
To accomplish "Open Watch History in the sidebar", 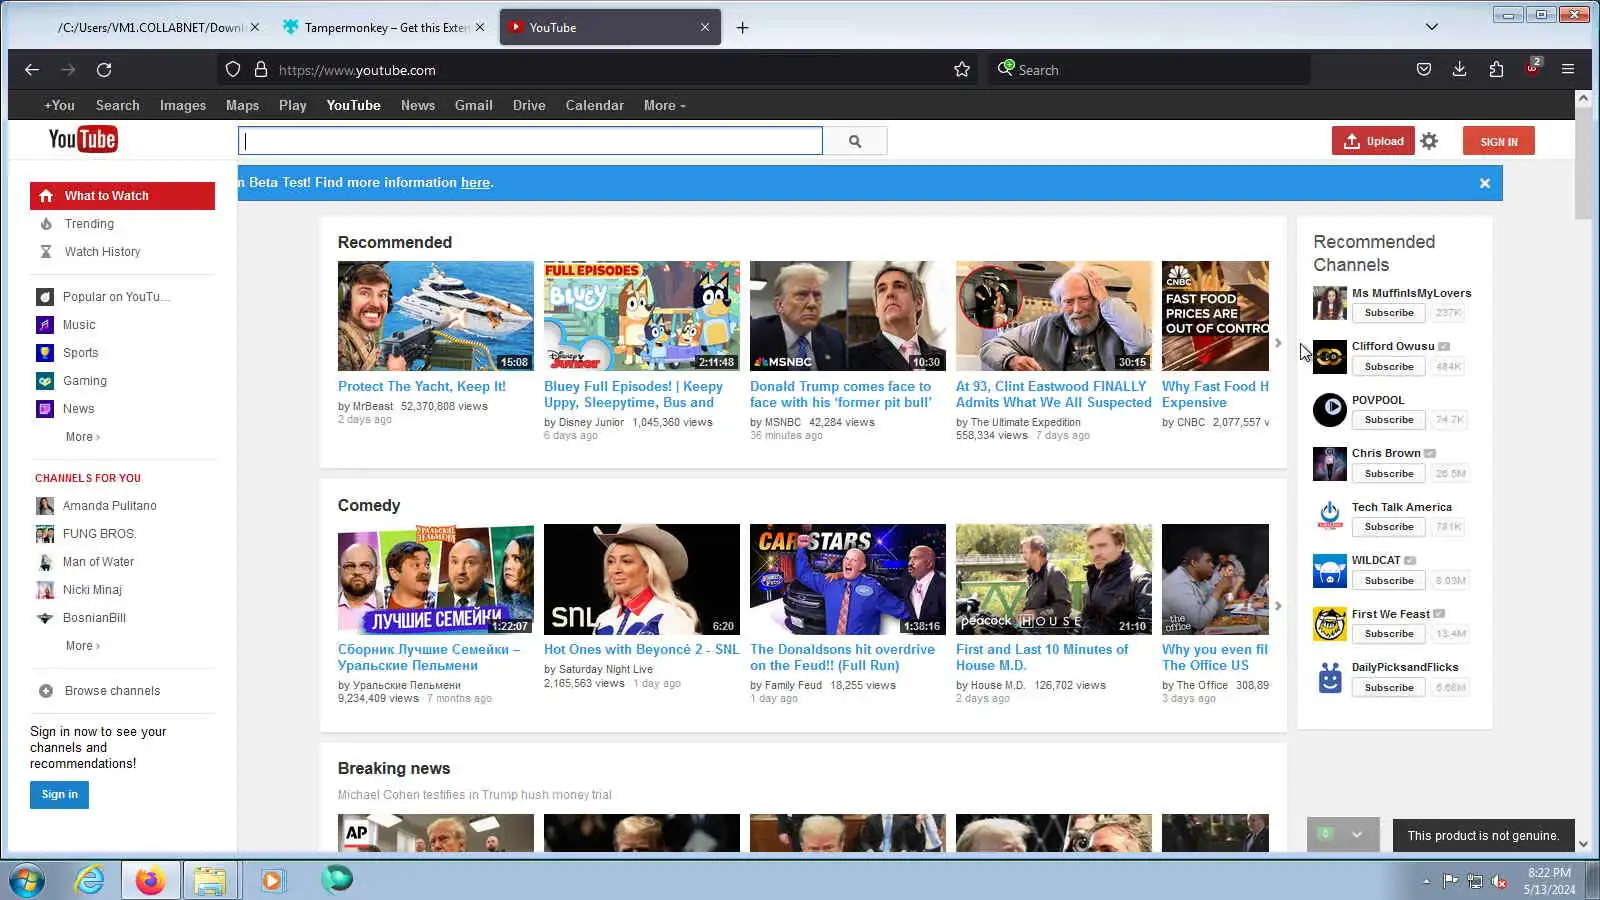I will tap(102, 252).
